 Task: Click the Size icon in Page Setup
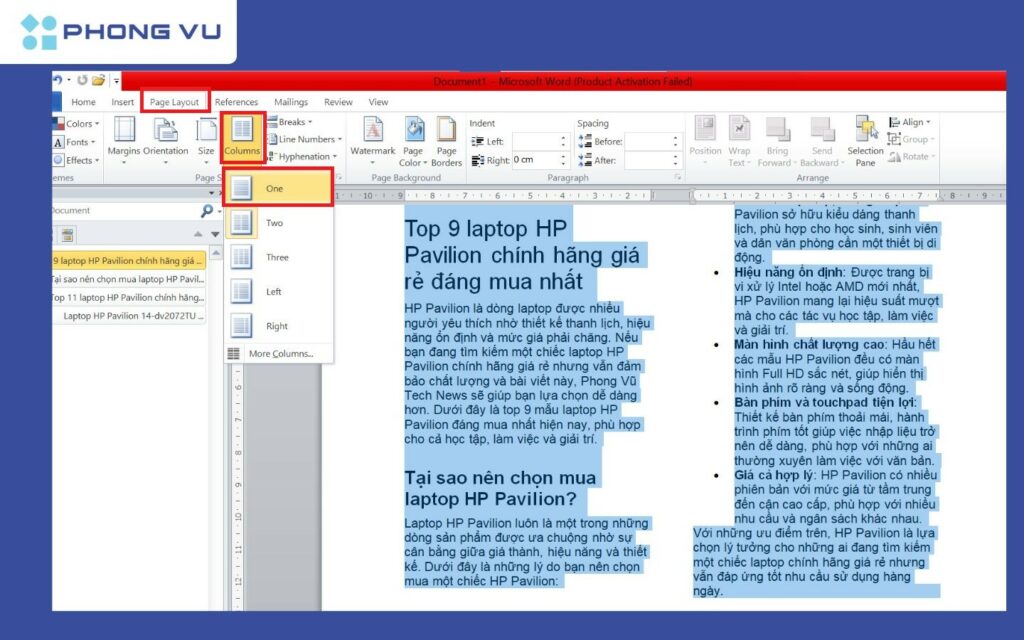pyautogui.click(x=206, y=137)
